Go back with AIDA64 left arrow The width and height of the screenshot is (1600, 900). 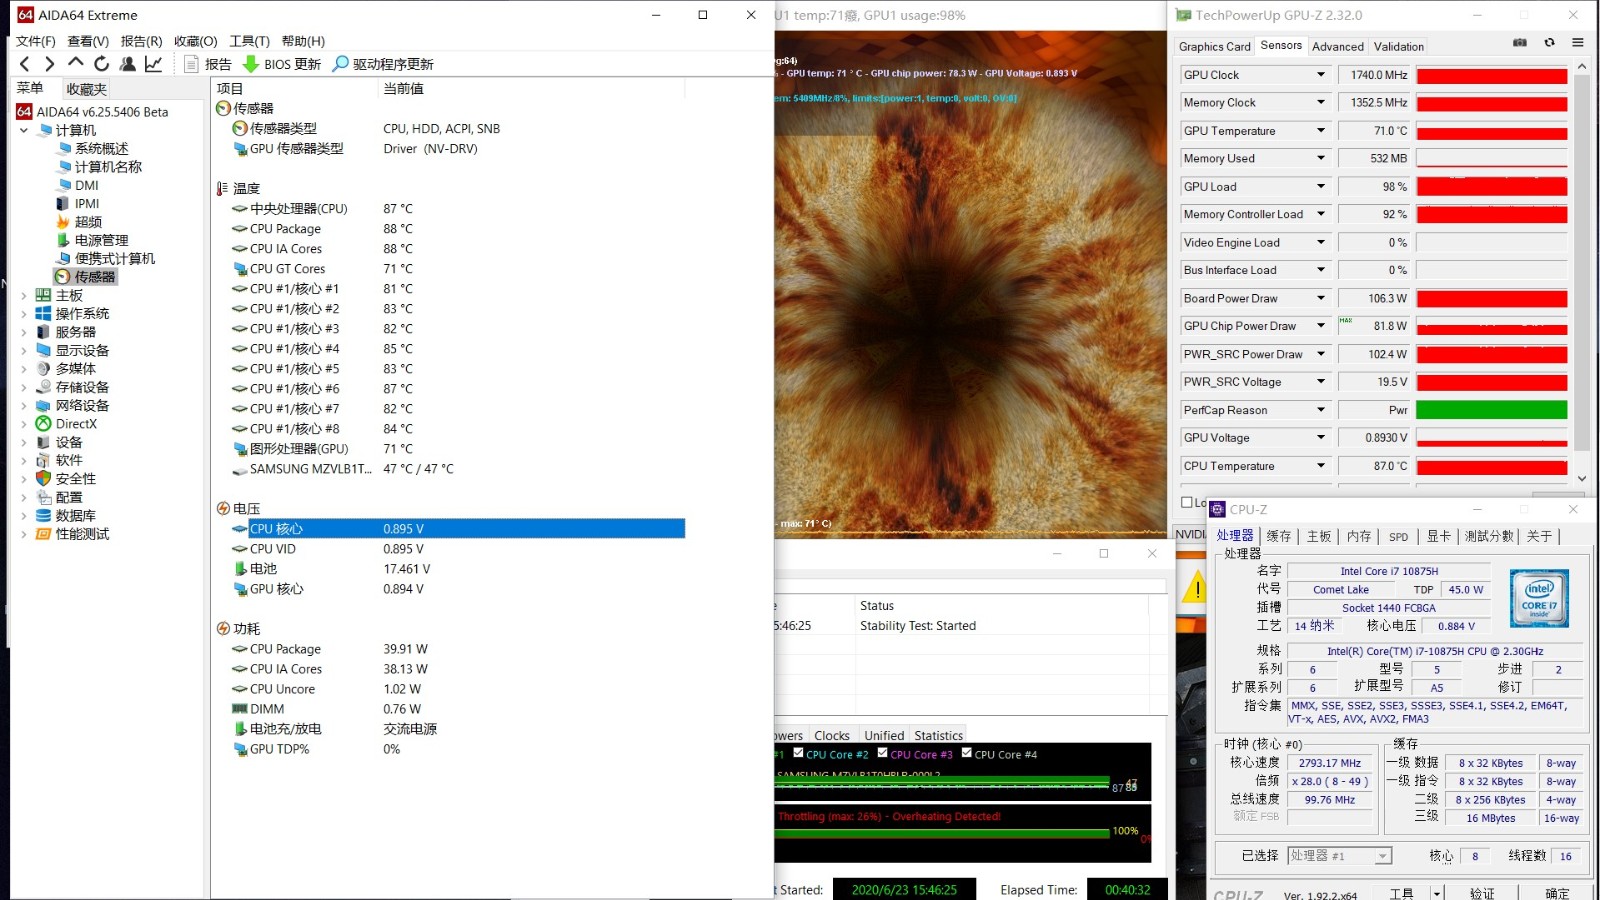coord(25,64)
